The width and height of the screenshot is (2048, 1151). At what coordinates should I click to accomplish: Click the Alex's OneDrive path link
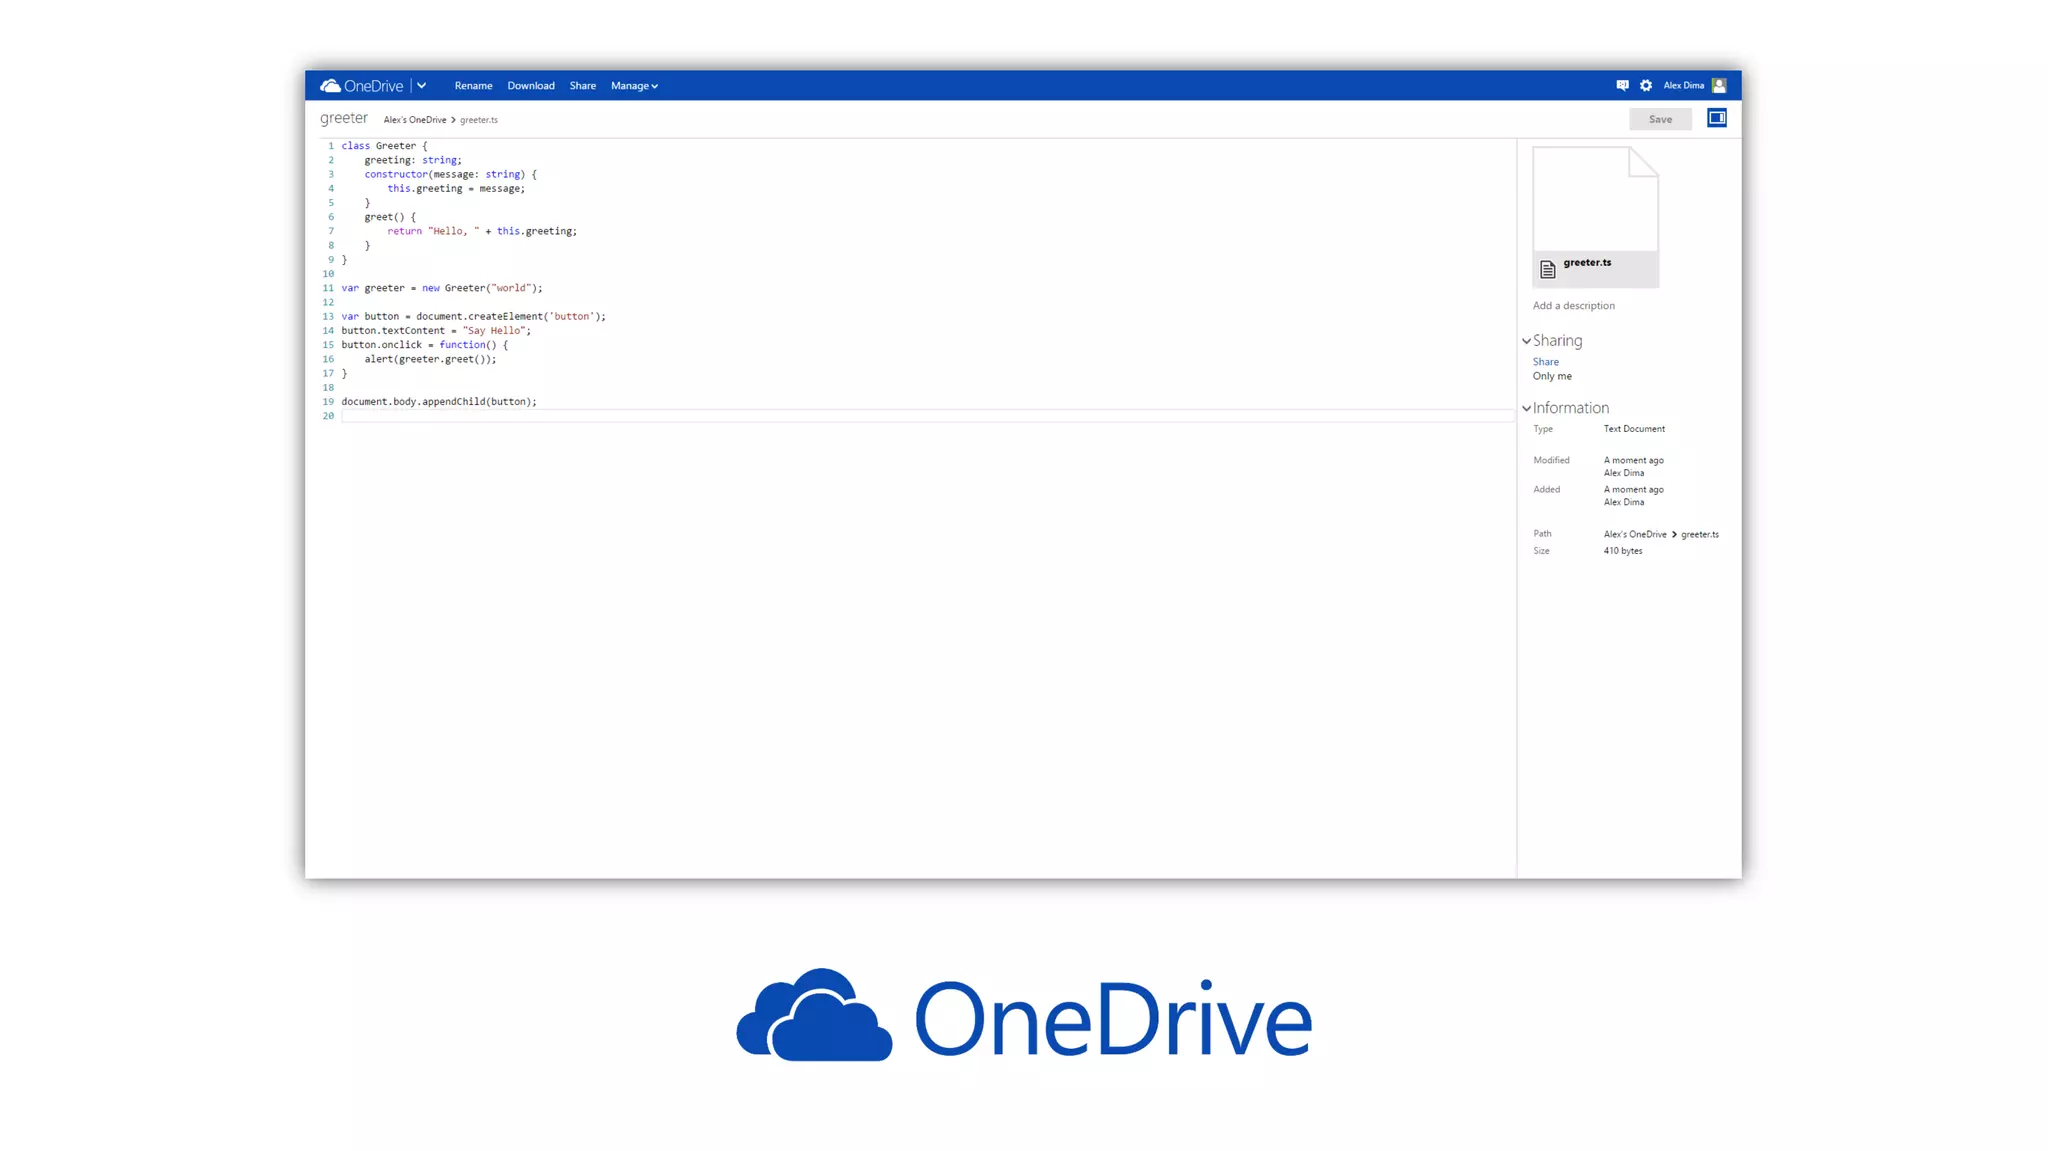1634,535
